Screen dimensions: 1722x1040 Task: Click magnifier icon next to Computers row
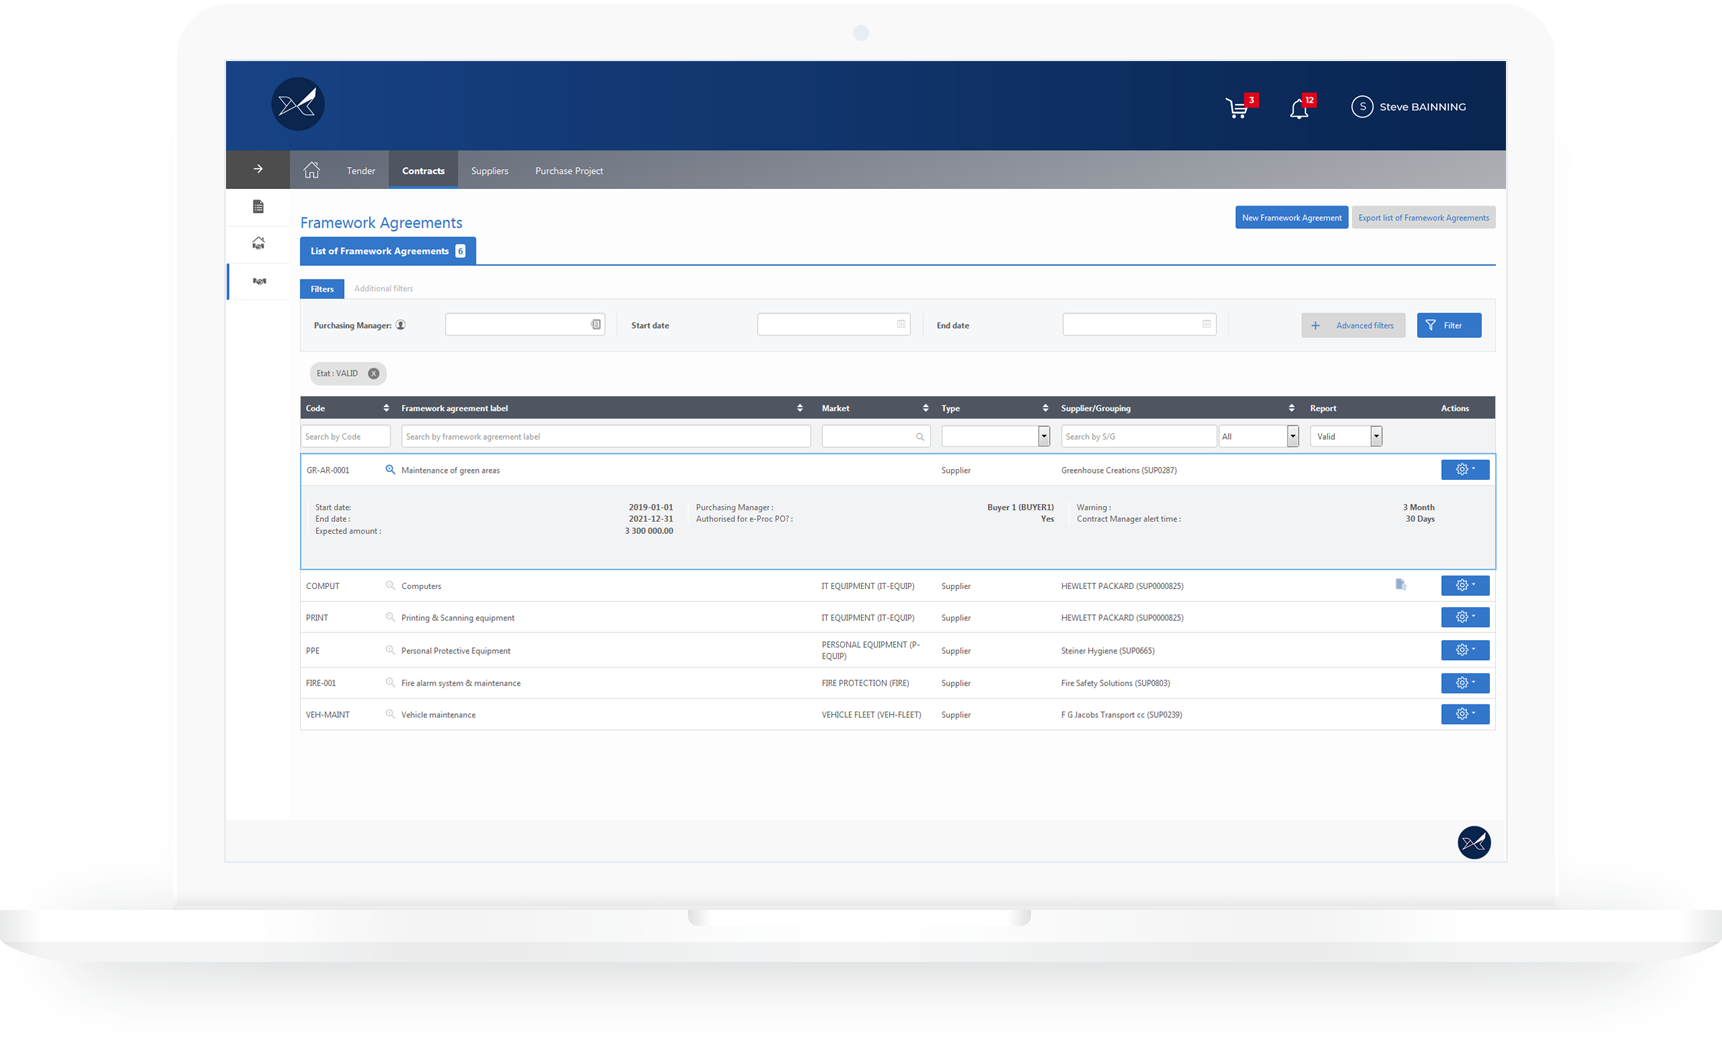(390, 586)
